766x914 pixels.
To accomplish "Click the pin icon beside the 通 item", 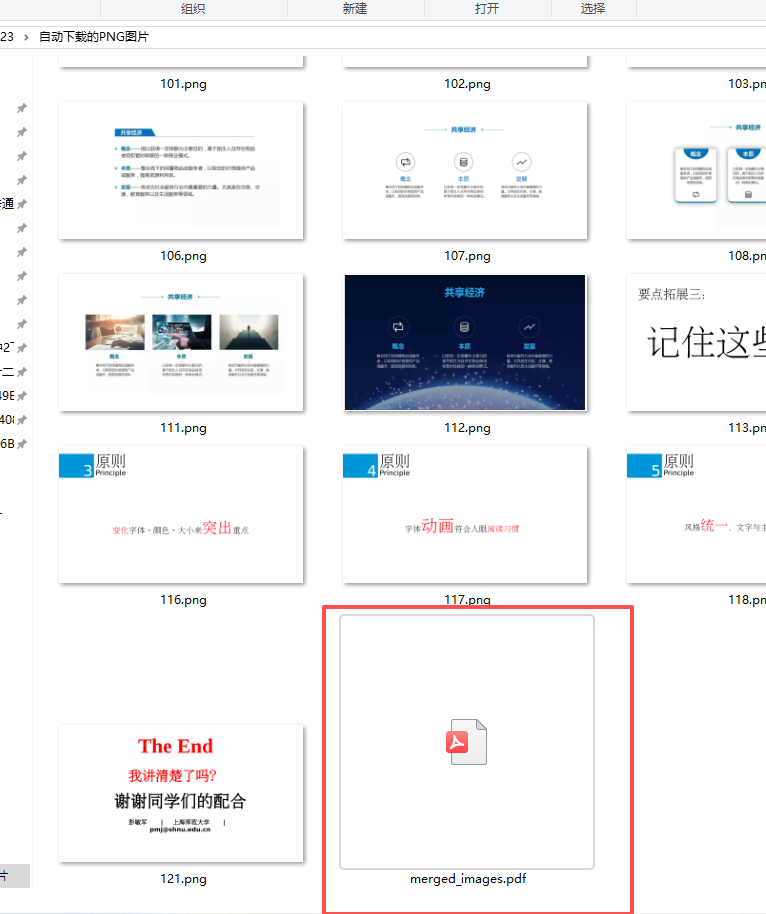I will pos(22,204).
